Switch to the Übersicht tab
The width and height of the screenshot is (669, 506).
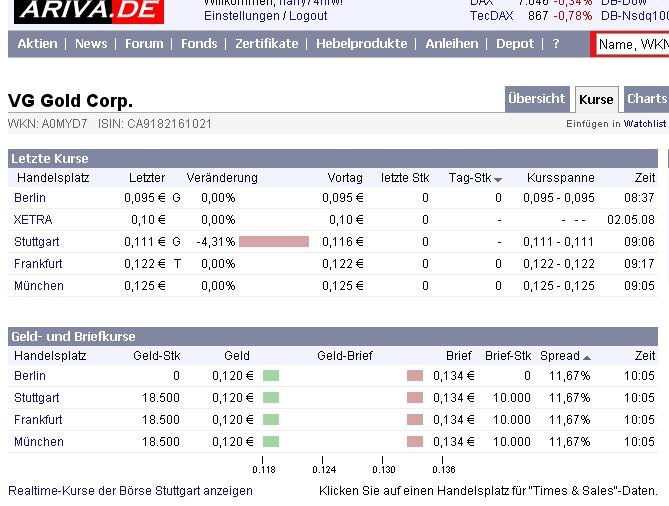pos(537,99)
